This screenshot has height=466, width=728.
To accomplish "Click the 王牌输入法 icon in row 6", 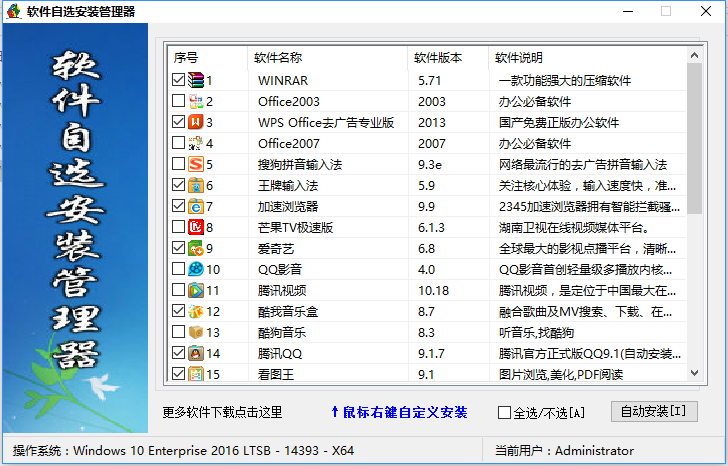I will [196, 185].
